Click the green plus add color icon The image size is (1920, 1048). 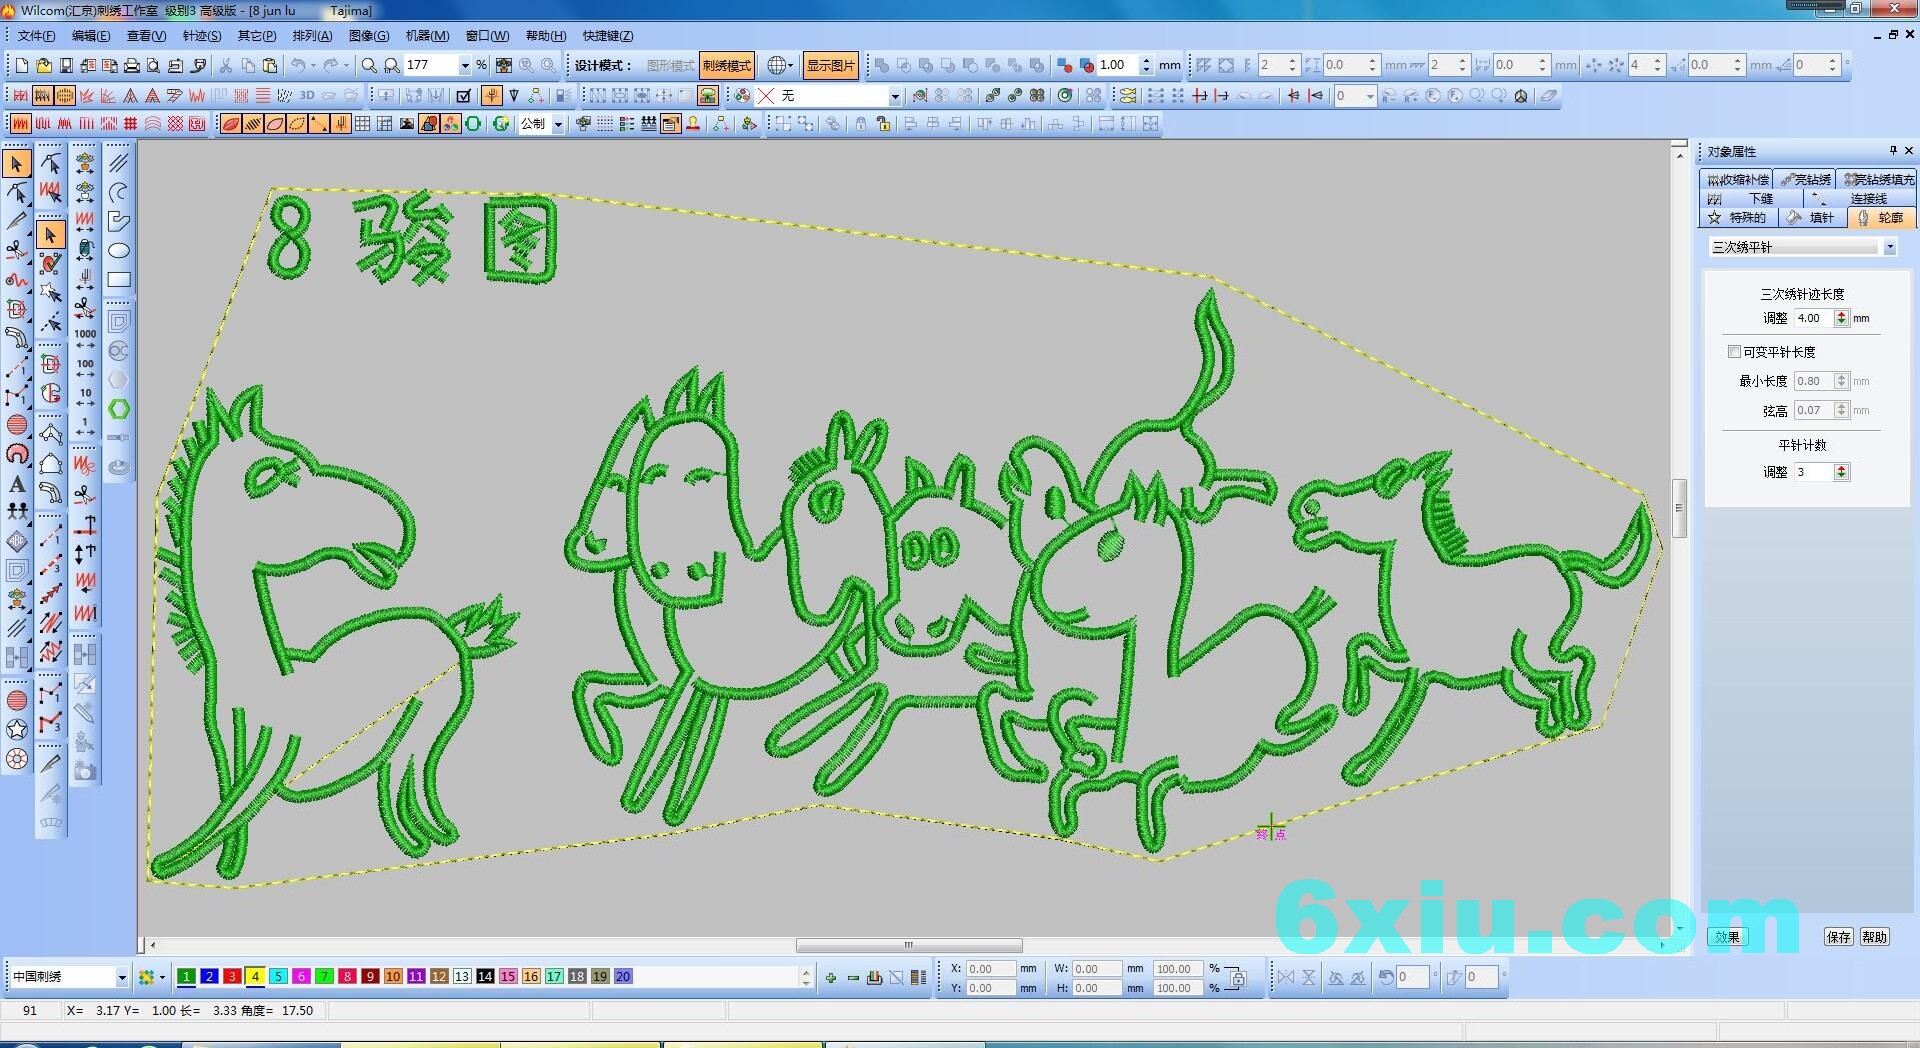pyautogui.click(x=830, y=978)
